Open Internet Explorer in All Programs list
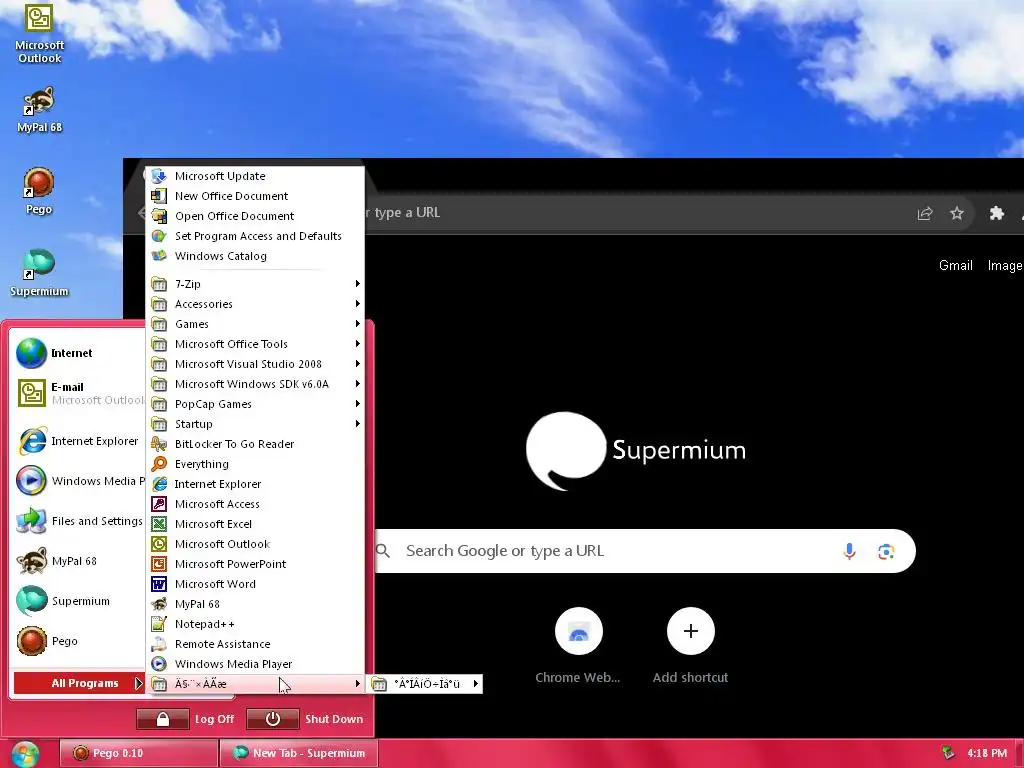 [255, 484]
